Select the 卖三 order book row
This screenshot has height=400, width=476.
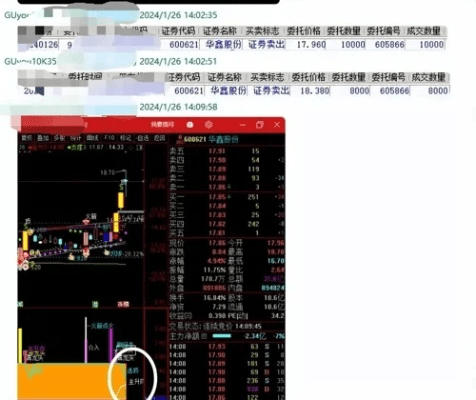click(227, 169)
